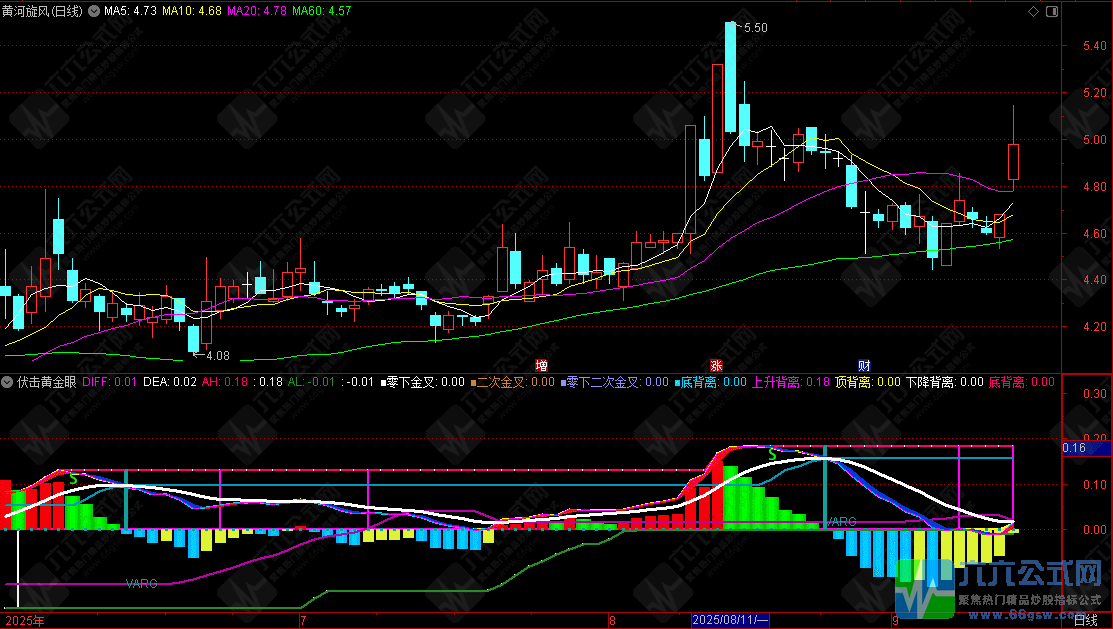1113x629 pixels.
Task: Click the 2025/08/11/一 date marker
Action: pos(730,620)
